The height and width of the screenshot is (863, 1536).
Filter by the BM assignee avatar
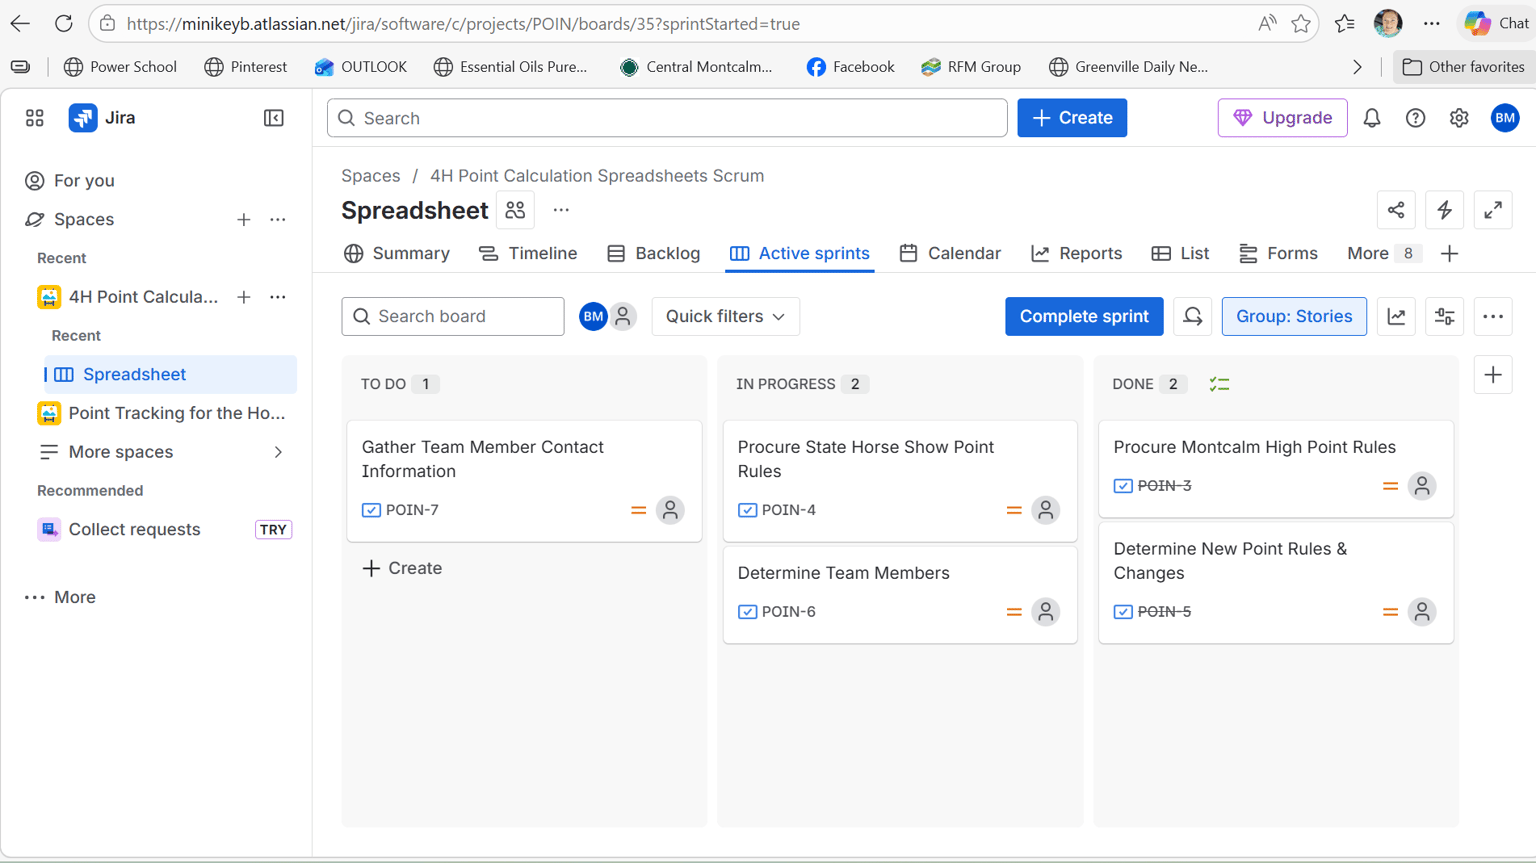click(593, 316)
